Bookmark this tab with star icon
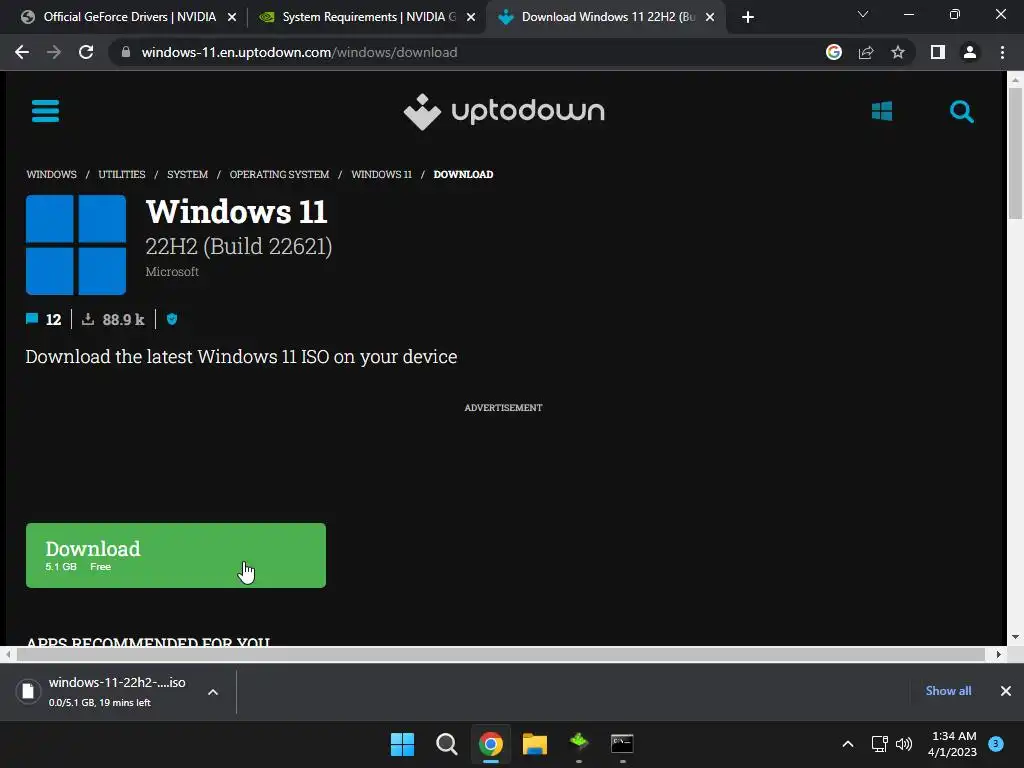This screenshot has width=1024, height=768. 898,52
